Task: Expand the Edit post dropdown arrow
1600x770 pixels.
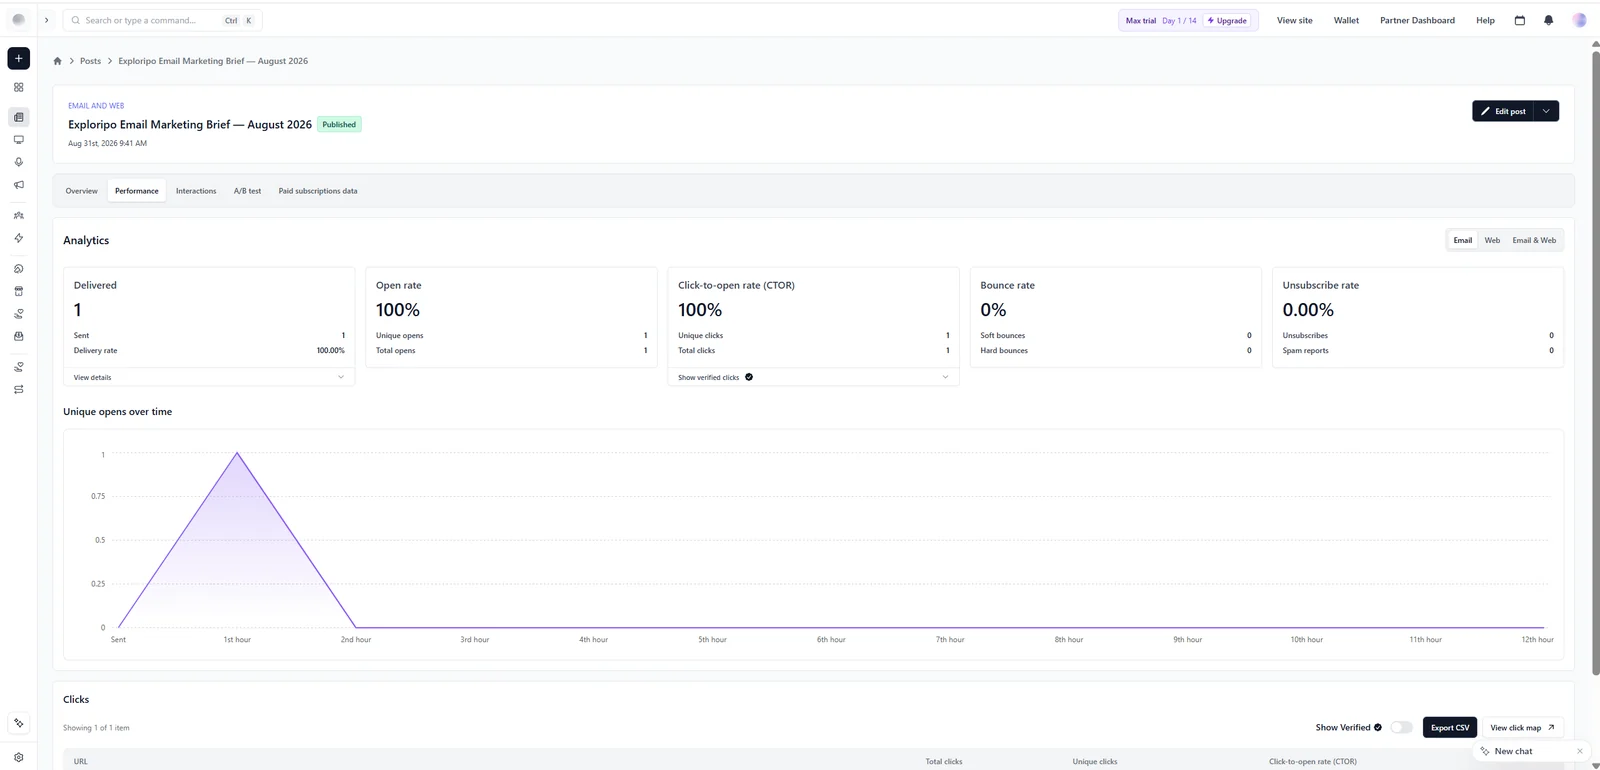Action: 1546,111
